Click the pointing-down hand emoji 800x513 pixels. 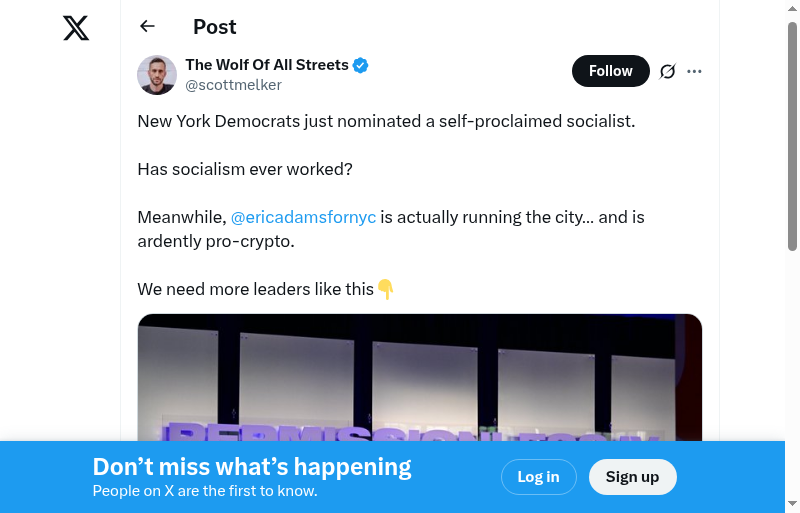(386, 290)
